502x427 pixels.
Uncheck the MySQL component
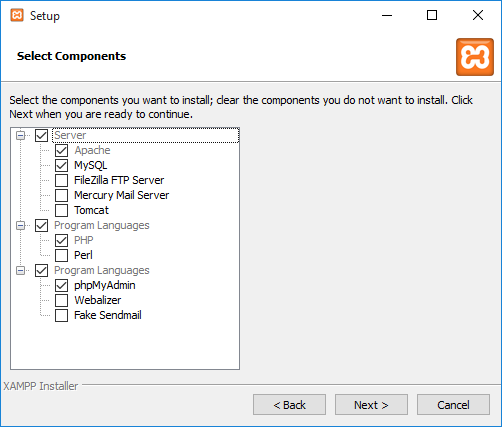(61, 165)
